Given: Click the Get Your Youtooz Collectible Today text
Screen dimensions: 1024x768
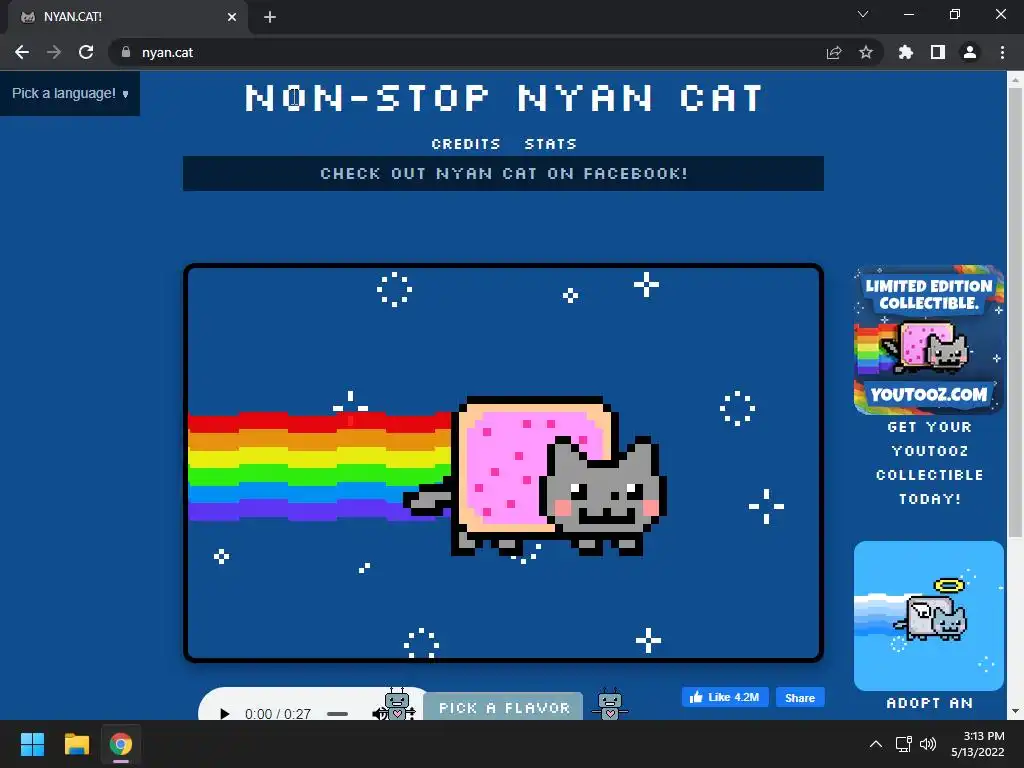Looking at the screenshot, I should (x=929, y=463).
